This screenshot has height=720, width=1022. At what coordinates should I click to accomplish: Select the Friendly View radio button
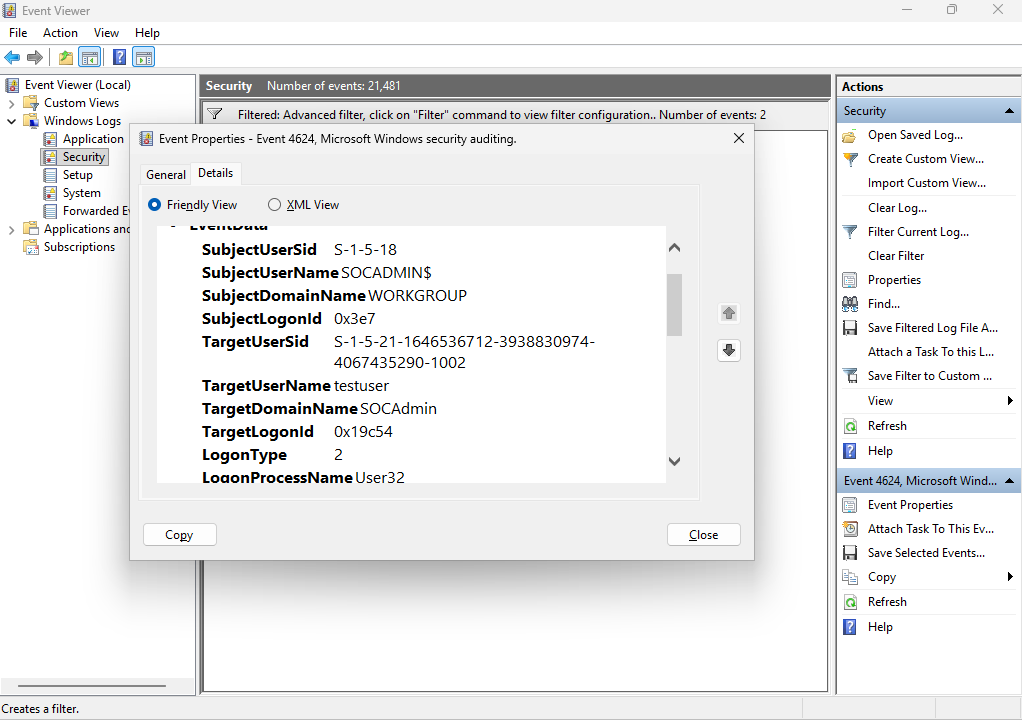(154, 204)
